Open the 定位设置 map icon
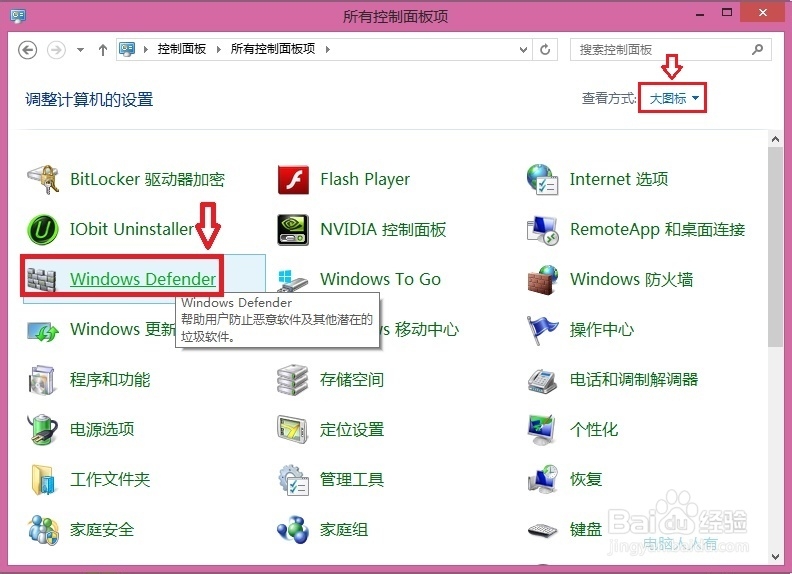The height and width of the screenshot is (574, 792). point(292,429)
